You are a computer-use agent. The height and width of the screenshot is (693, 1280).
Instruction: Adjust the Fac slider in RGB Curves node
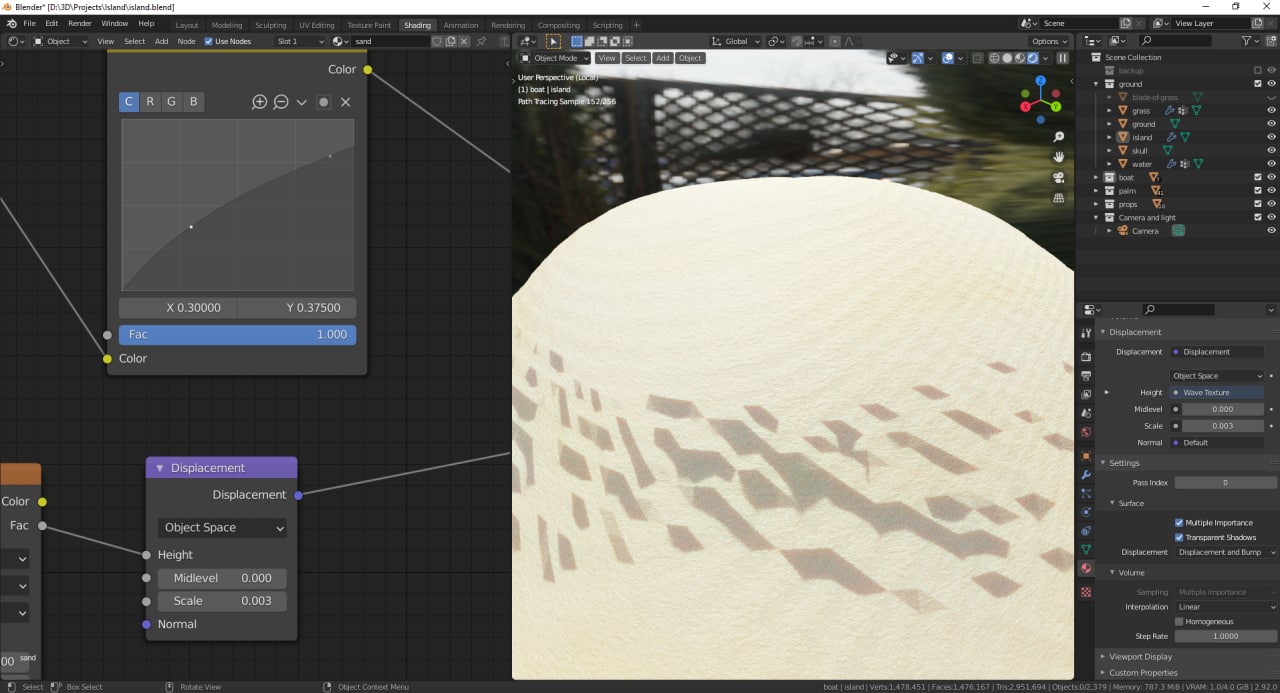(238, 334)
